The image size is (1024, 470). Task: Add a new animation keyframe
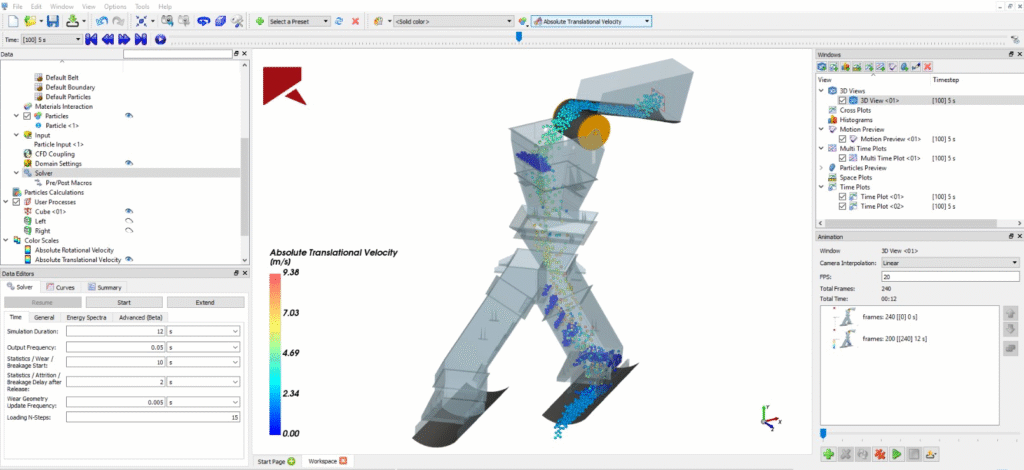pyautogui.click(x=829, y=455)
